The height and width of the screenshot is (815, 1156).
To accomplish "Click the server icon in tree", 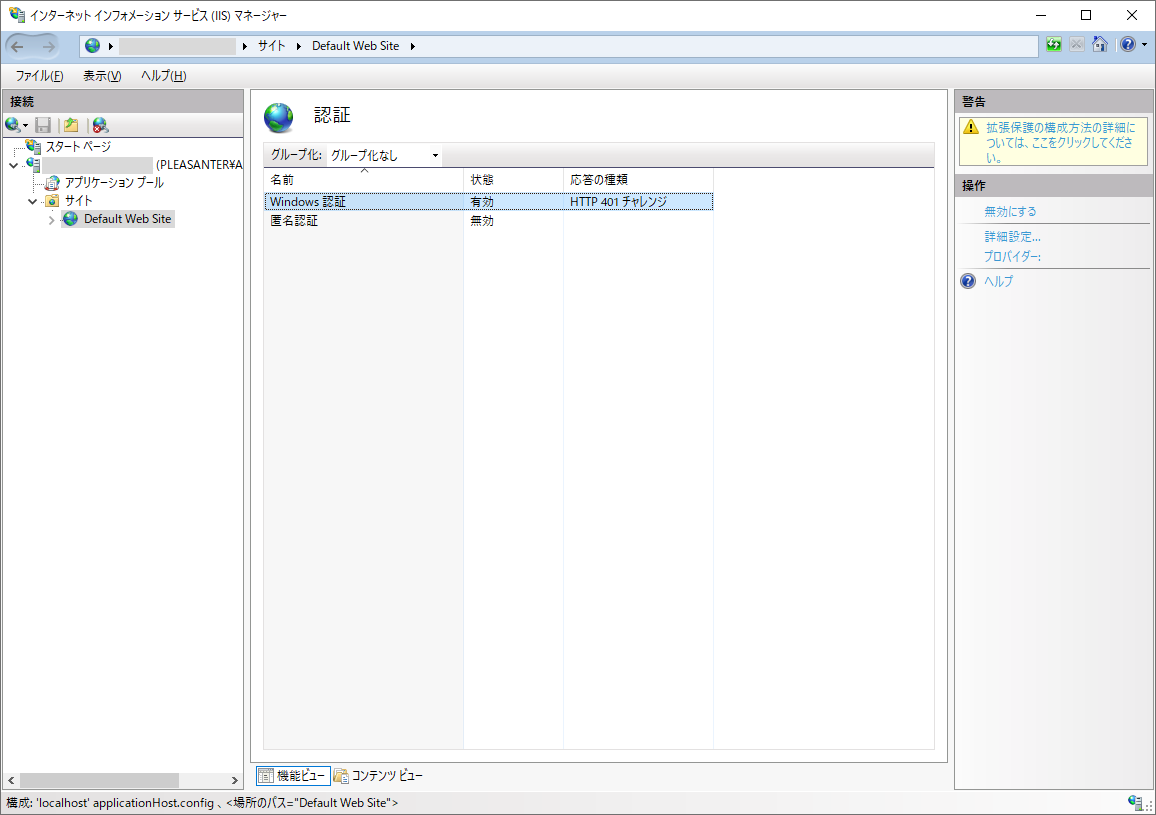I will 33,164.
